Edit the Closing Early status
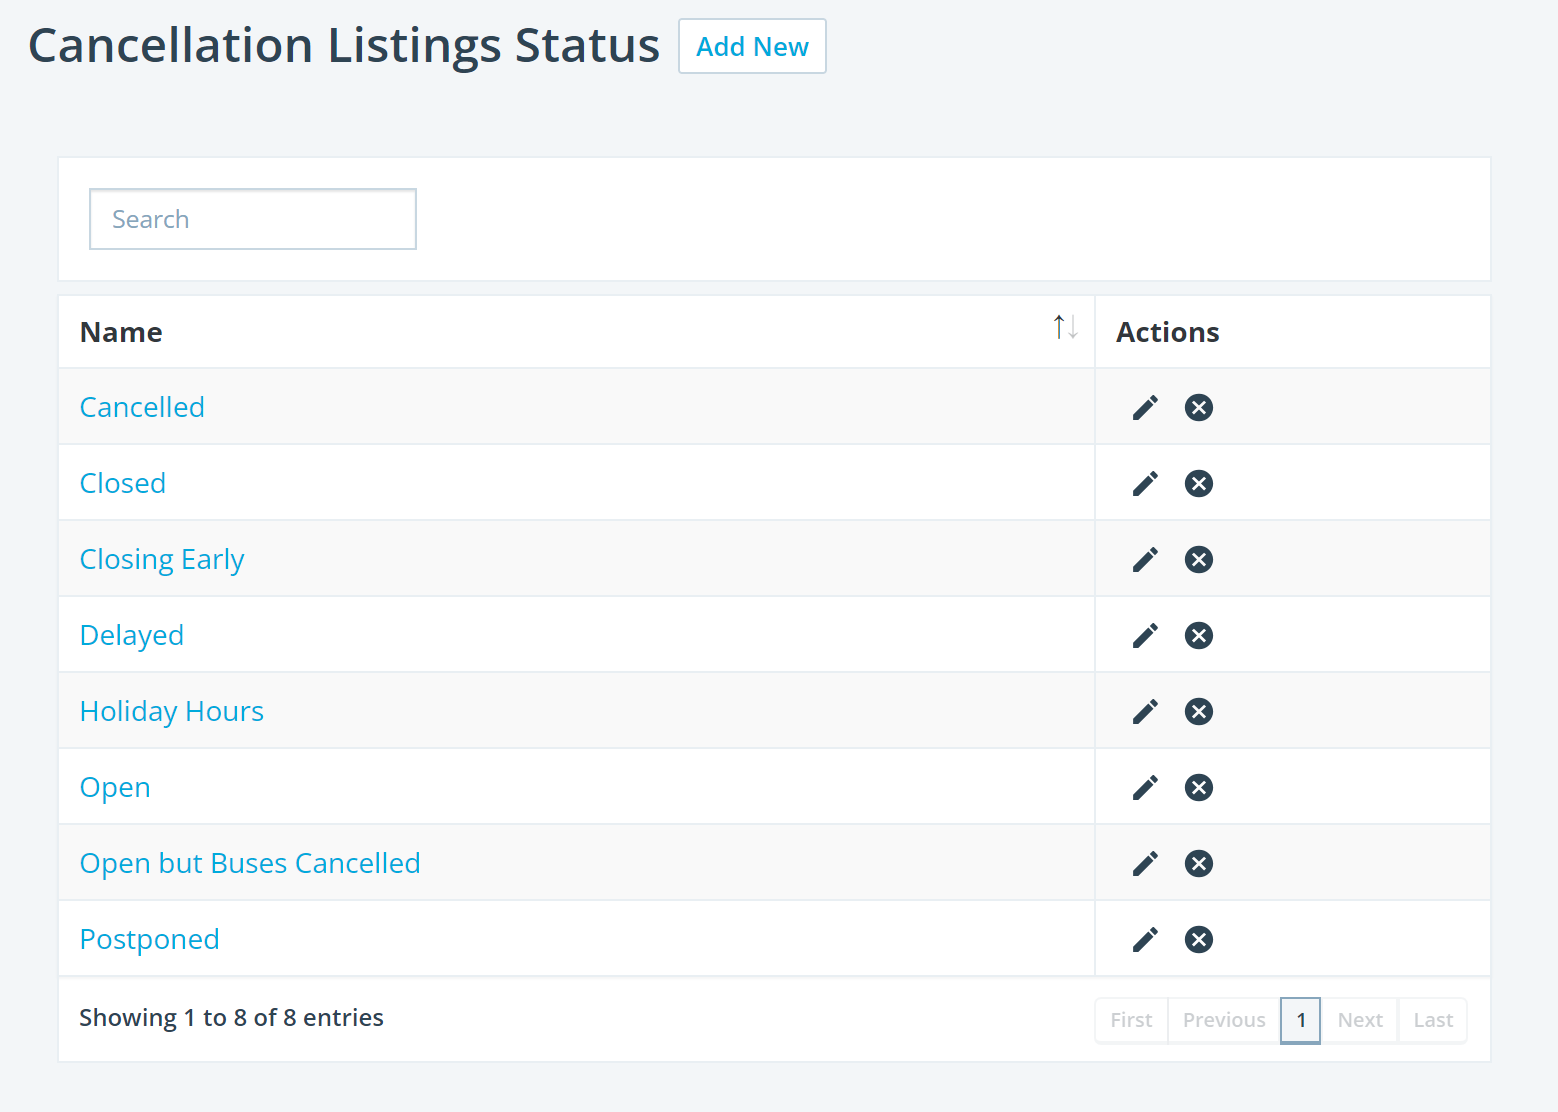Screen dimensions: 1558x1112 tap(1145, 560)
